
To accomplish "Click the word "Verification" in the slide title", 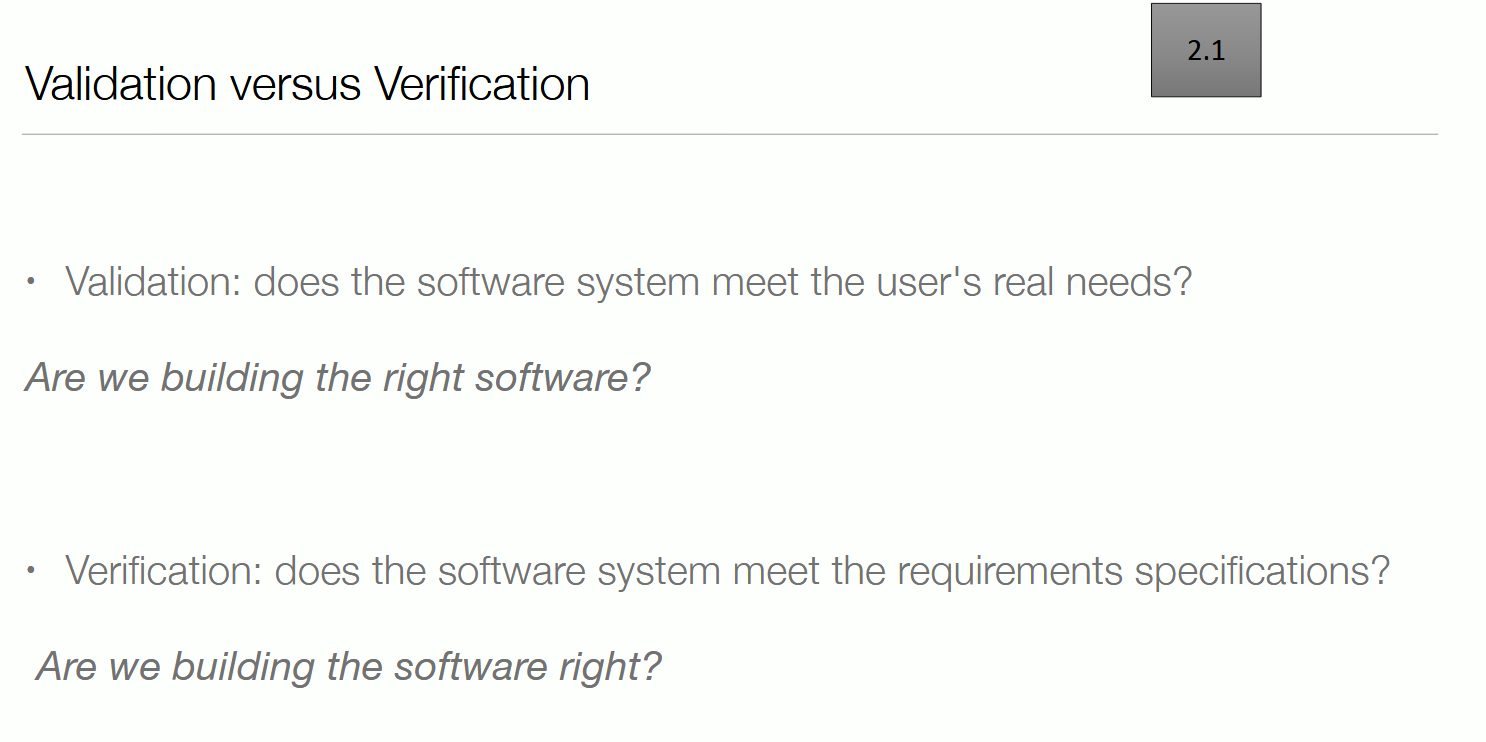I will click(x=482, y=84).
